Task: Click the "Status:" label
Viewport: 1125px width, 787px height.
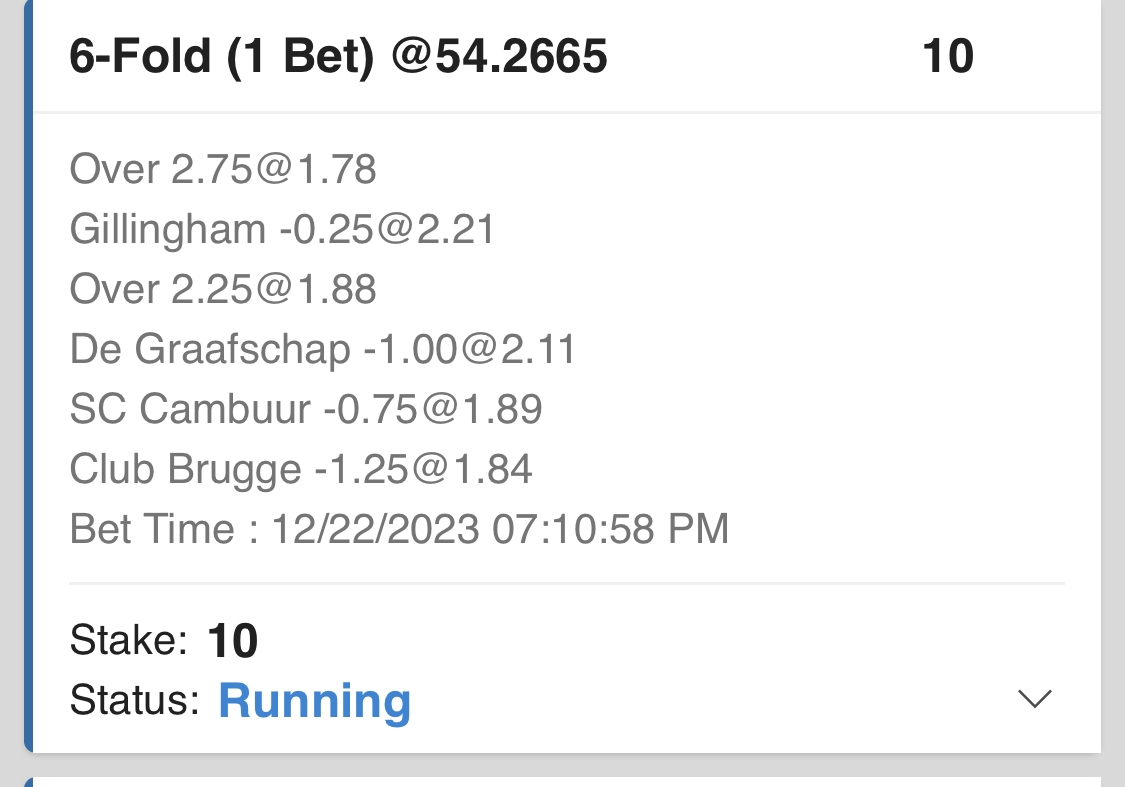Action: (x=135, y=700)
